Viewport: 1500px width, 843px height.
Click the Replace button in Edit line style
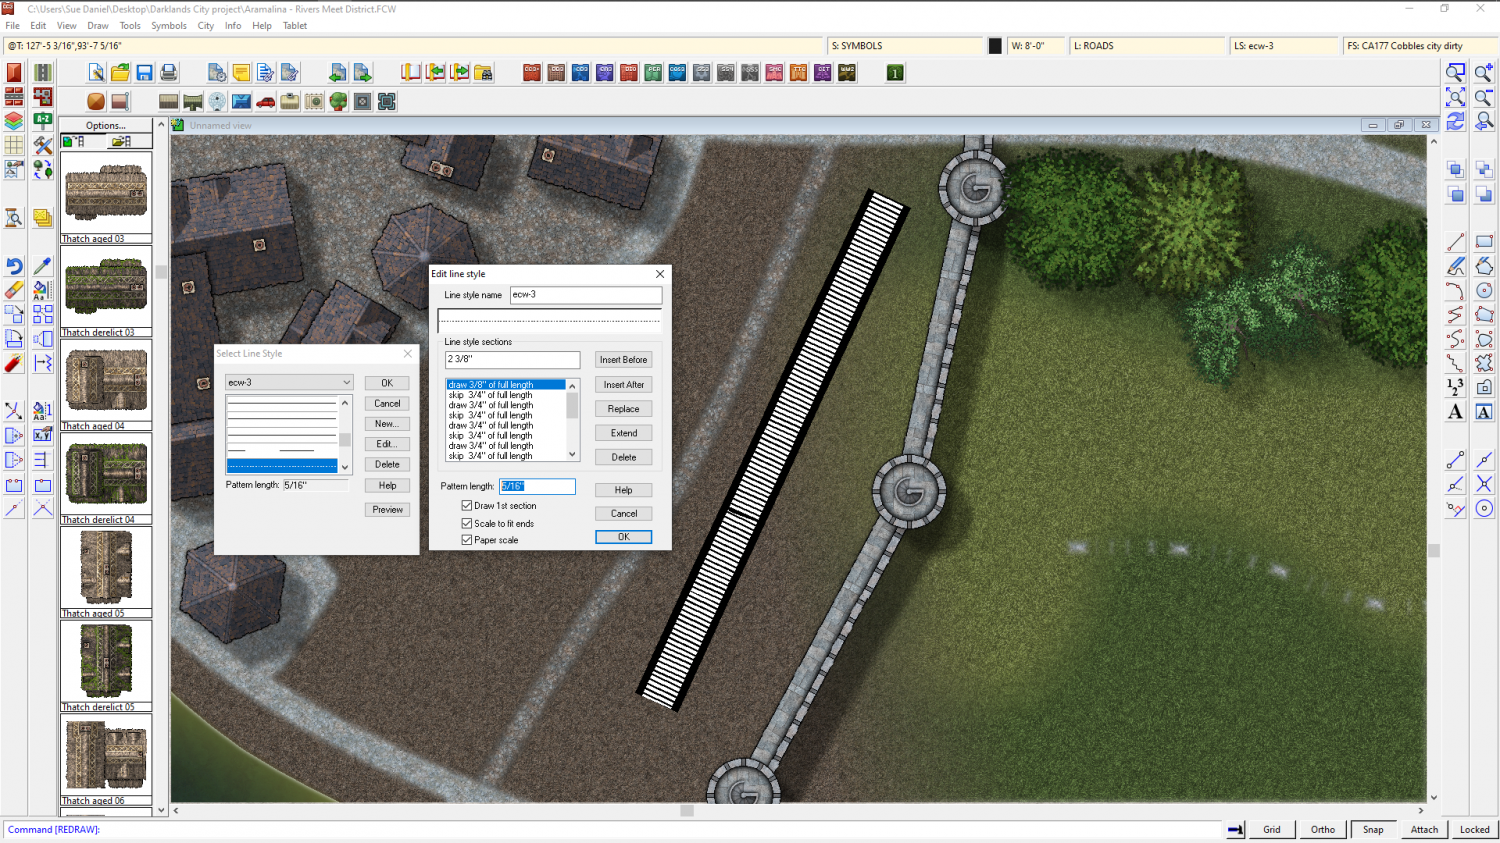tap(624, 409)
